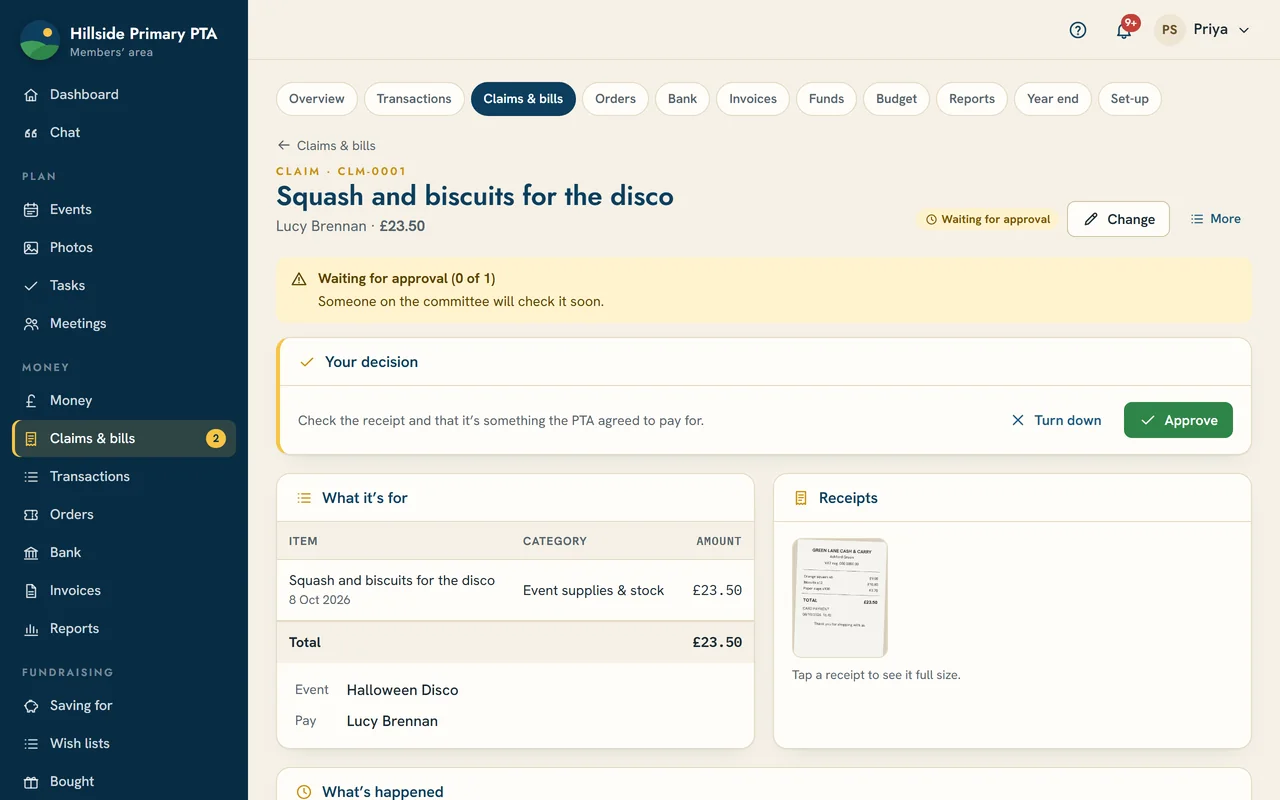
Task: Click the Wish lists icon
Action: pyautogui.click(x=31, y=744)
